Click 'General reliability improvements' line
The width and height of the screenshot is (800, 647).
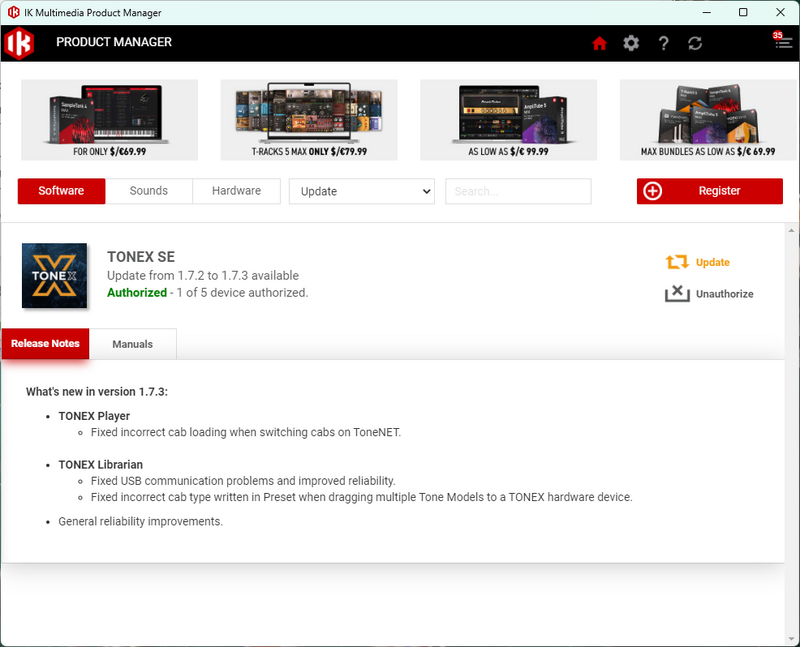pos(141,521)
